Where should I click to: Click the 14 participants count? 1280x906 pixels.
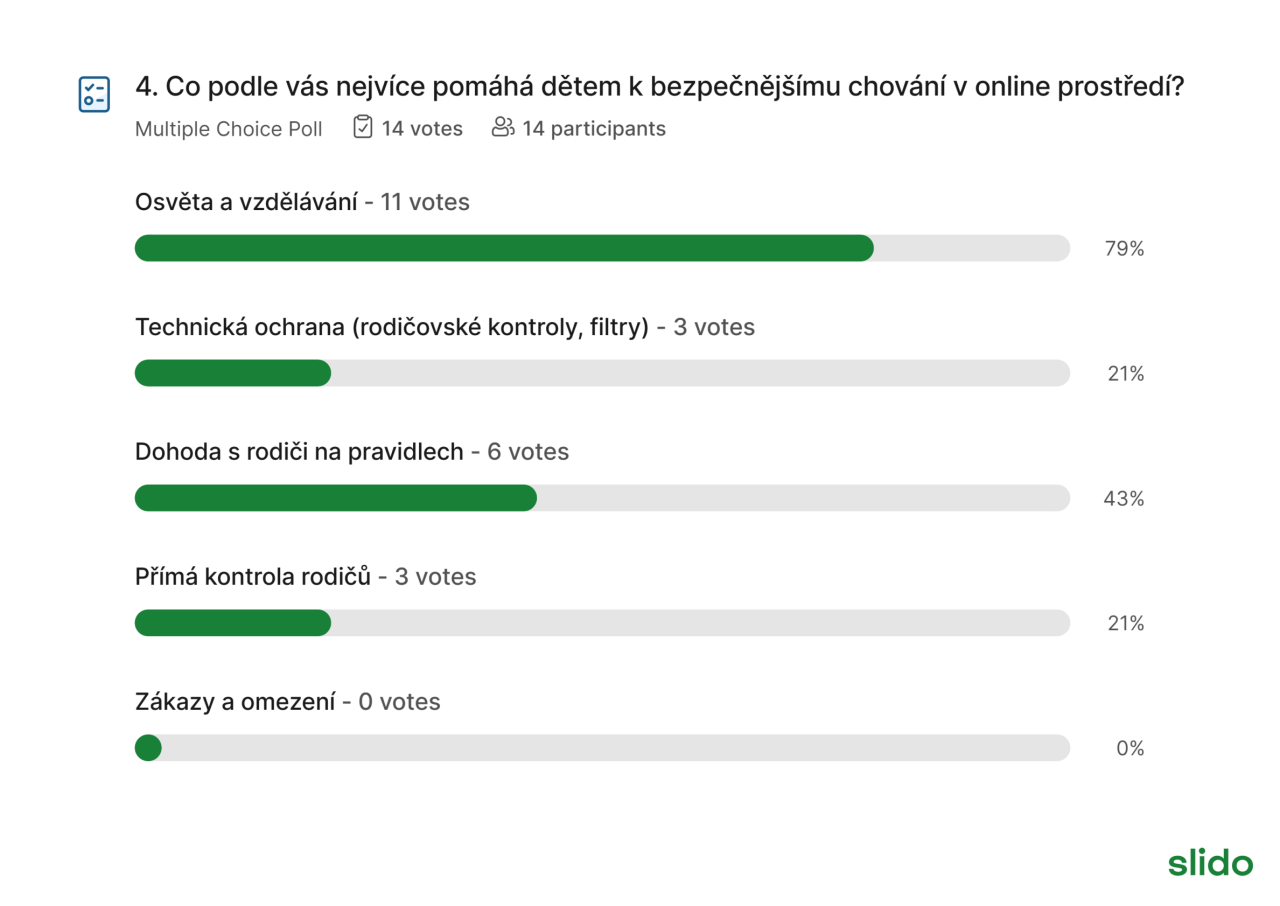click(x=594, y=129)
